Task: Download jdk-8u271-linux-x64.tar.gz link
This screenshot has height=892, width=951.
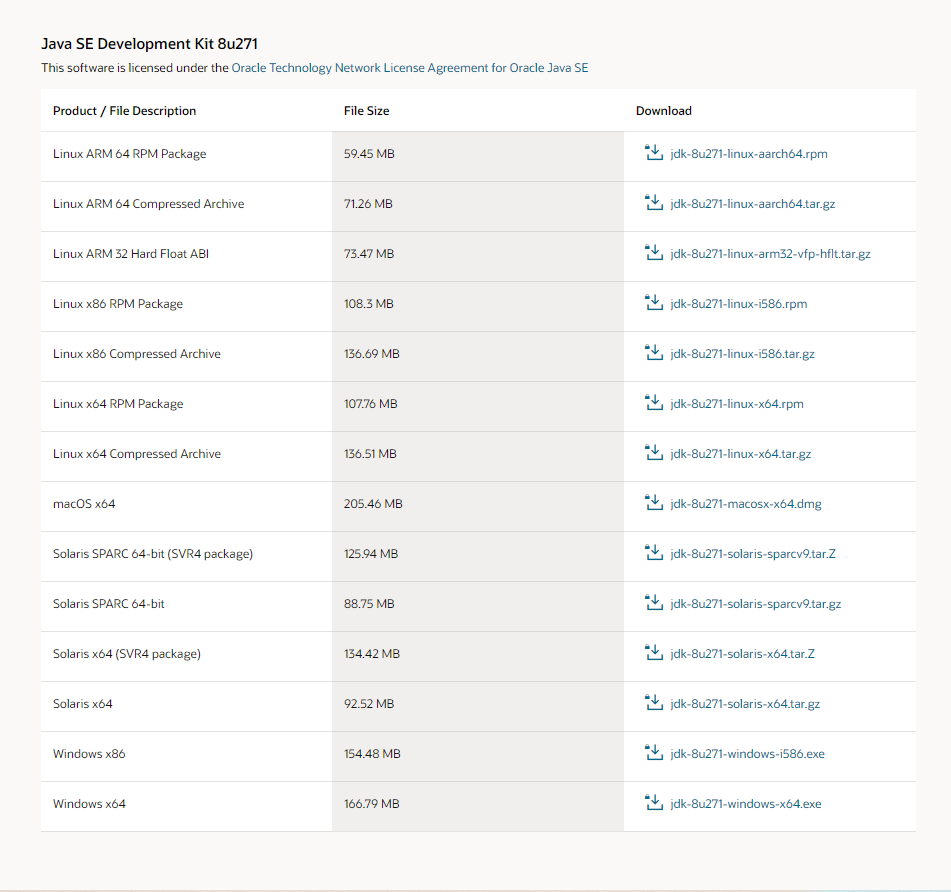Action: tap(741, 454)
